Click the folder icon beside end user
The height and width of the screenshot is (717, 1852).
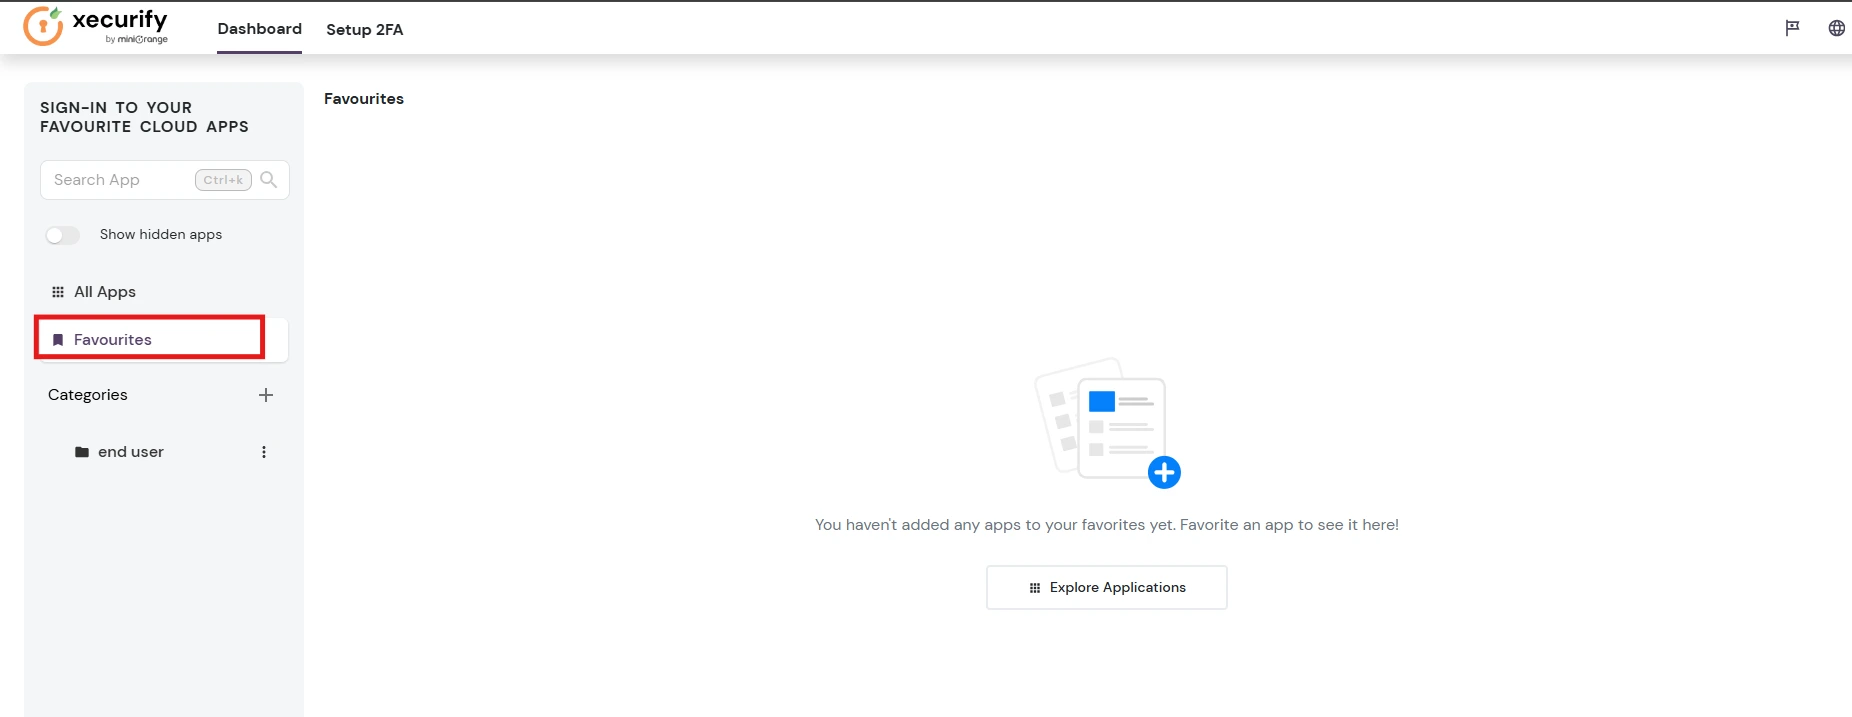(82, 452)
